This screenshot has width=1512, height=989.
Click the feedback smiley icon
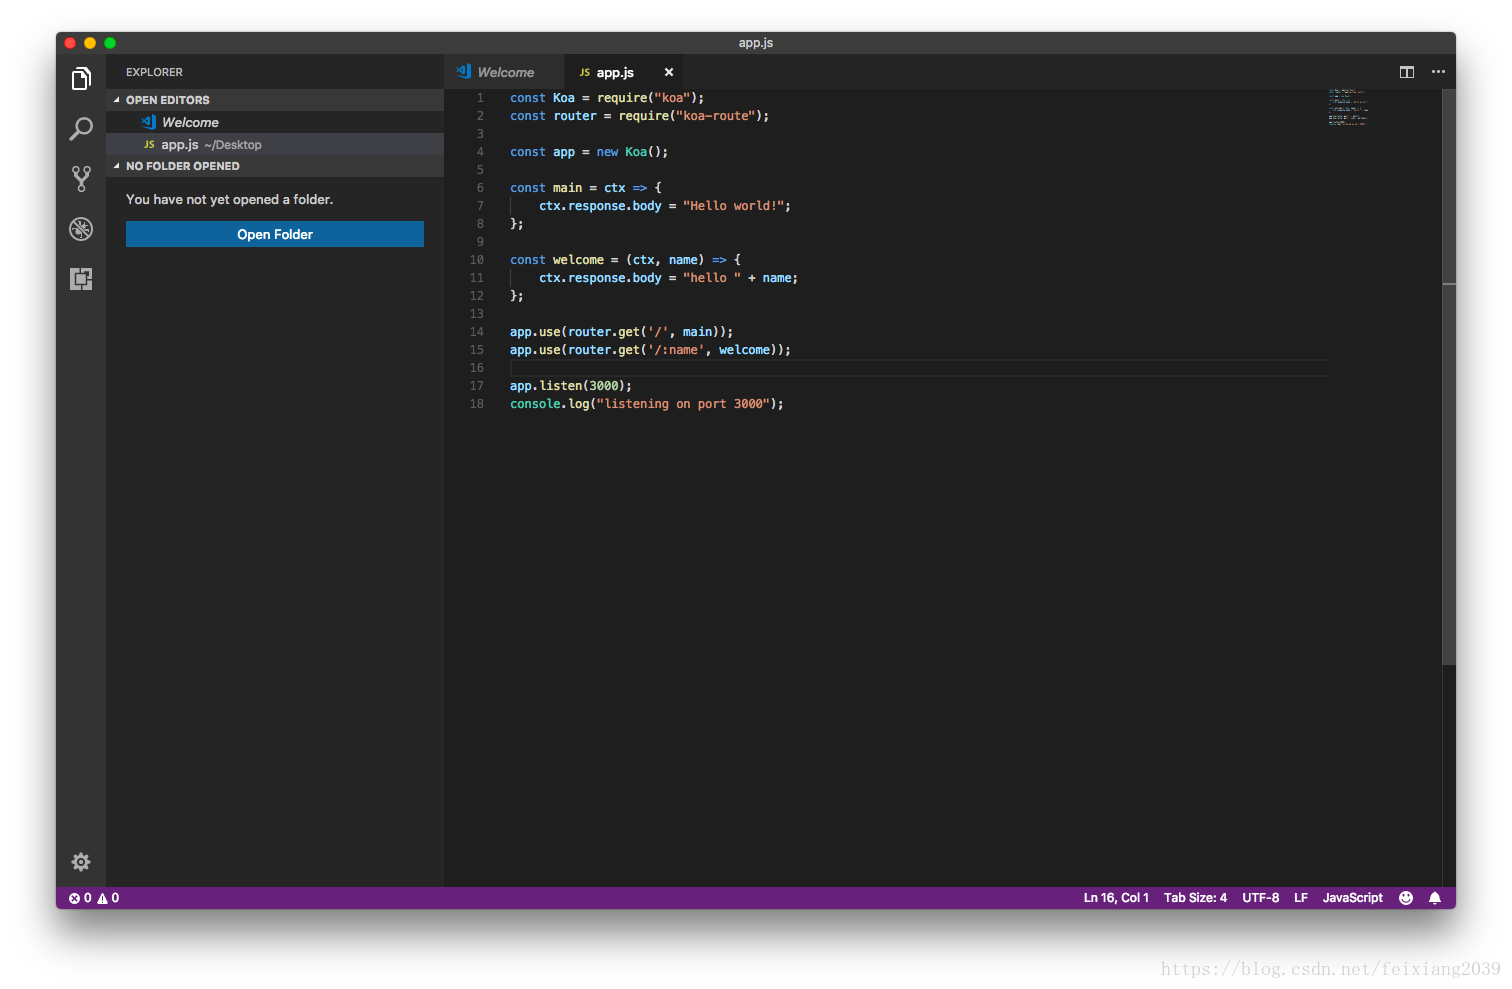(1406, 898)
